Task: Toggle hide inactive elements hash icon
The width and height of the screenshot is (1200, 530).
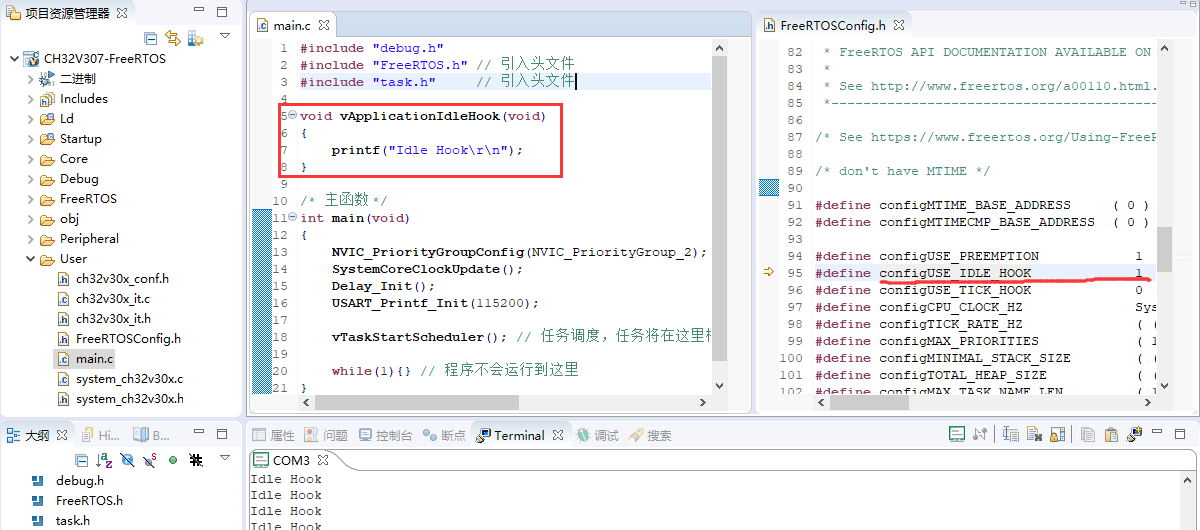Action: coord(197,460)
